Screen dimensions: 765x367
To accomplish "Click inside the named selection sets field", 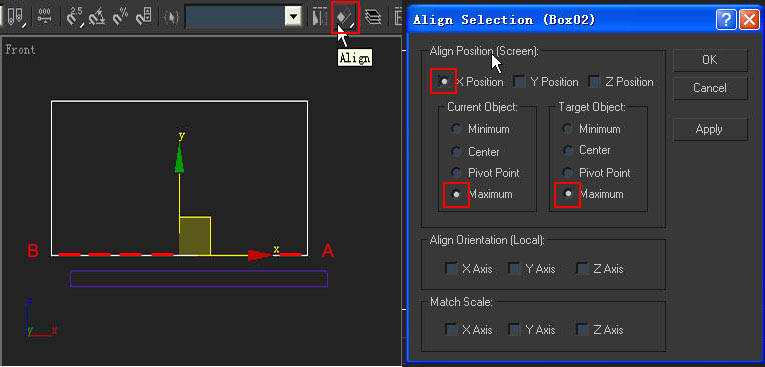I will [235, 17].
